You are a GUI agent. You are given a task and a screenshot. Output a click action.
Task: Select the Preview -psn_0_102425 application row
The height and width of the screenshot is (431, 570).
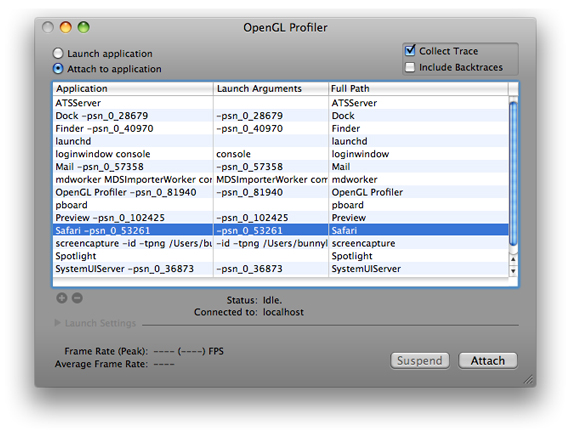tap(133, 218)
